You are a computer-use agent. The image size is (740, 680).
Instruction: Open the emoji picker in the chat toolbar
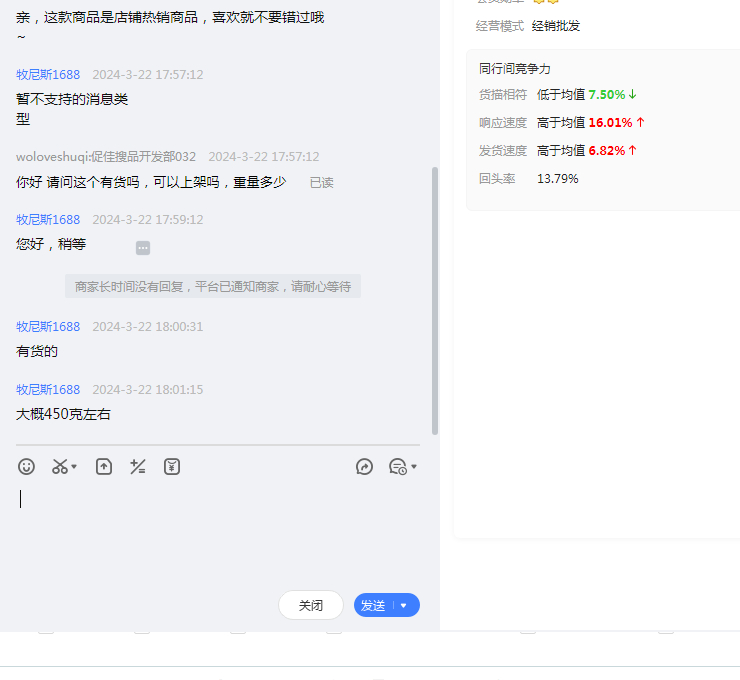[x=27, y=467]
